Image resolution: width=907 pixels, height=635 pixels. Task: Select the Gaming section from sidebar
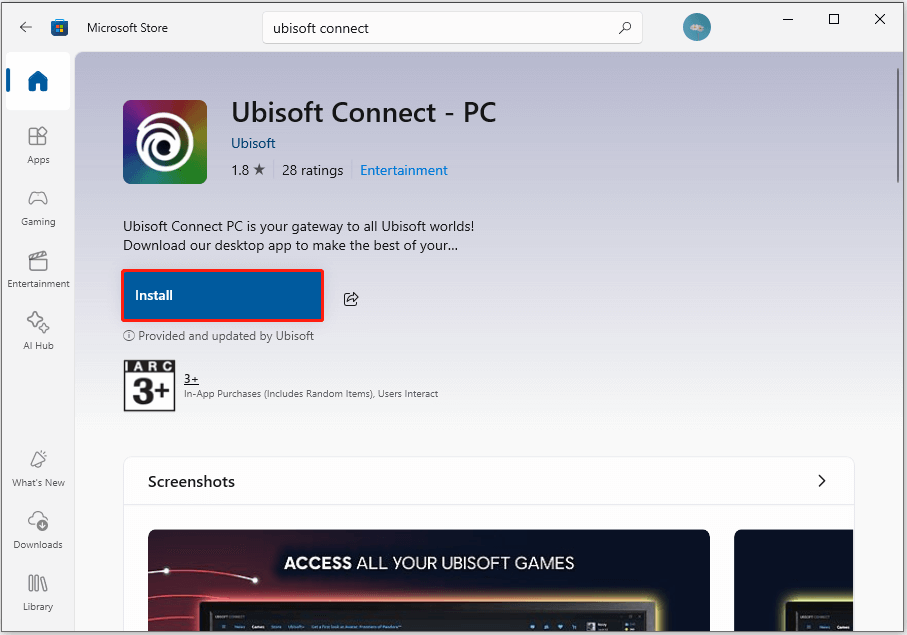(x=37, y=207)
